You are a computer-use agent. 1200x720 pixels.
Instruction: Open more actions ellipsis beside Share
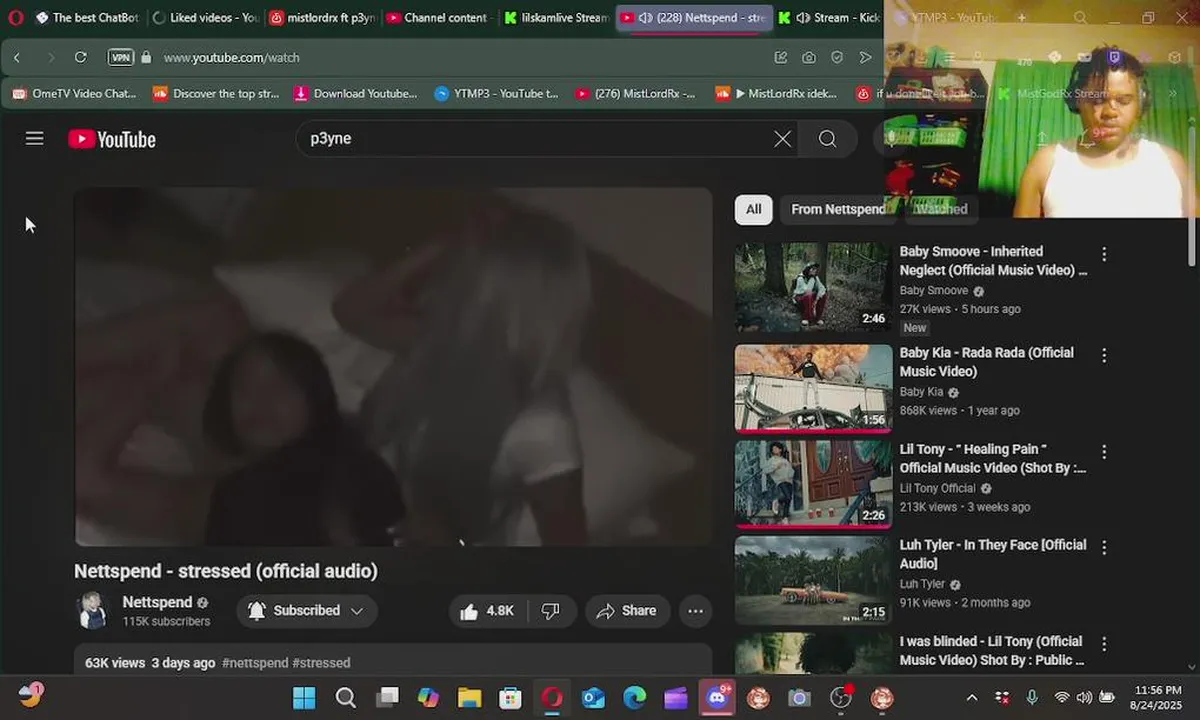coord(696,611)
